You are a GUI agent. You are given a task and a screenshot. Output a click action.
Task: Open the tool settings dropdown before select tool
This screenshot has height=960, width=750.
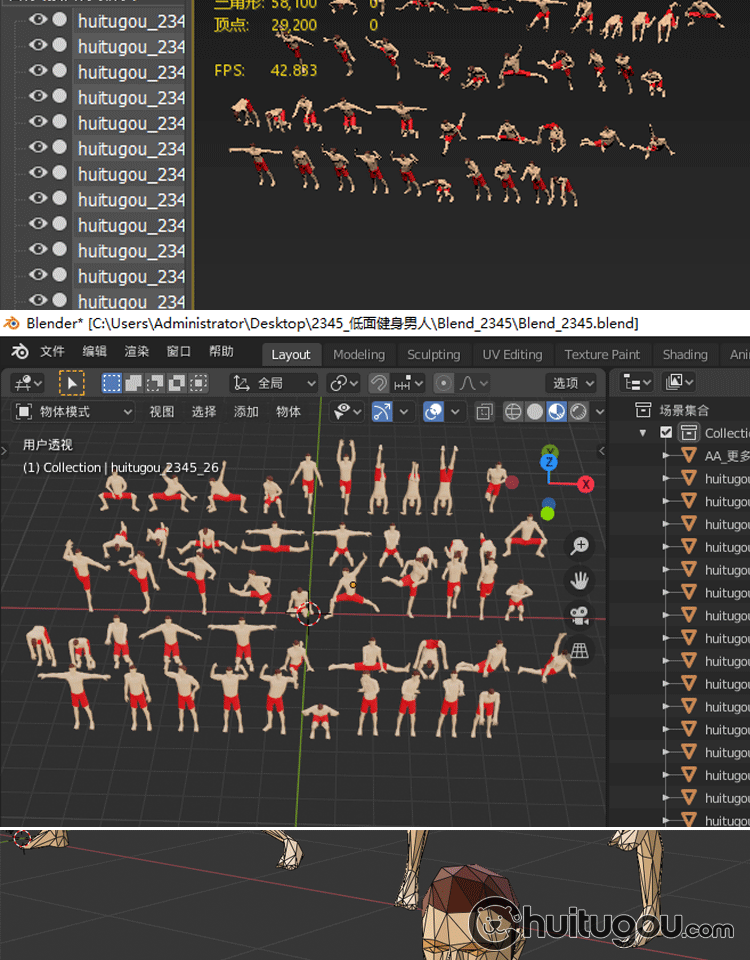(28, 383)
